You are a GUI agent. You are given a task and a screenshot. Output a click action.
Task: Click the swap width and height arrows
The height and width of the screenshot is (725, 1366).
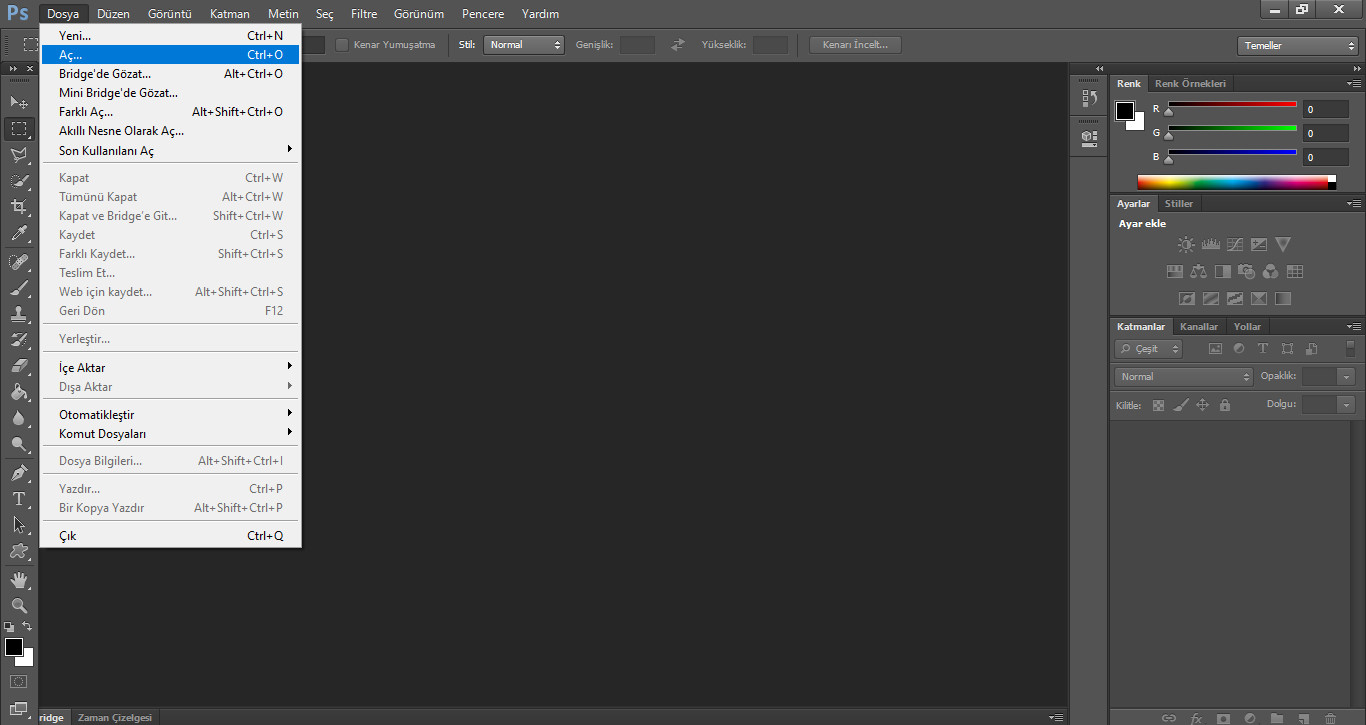pos(678,45)
